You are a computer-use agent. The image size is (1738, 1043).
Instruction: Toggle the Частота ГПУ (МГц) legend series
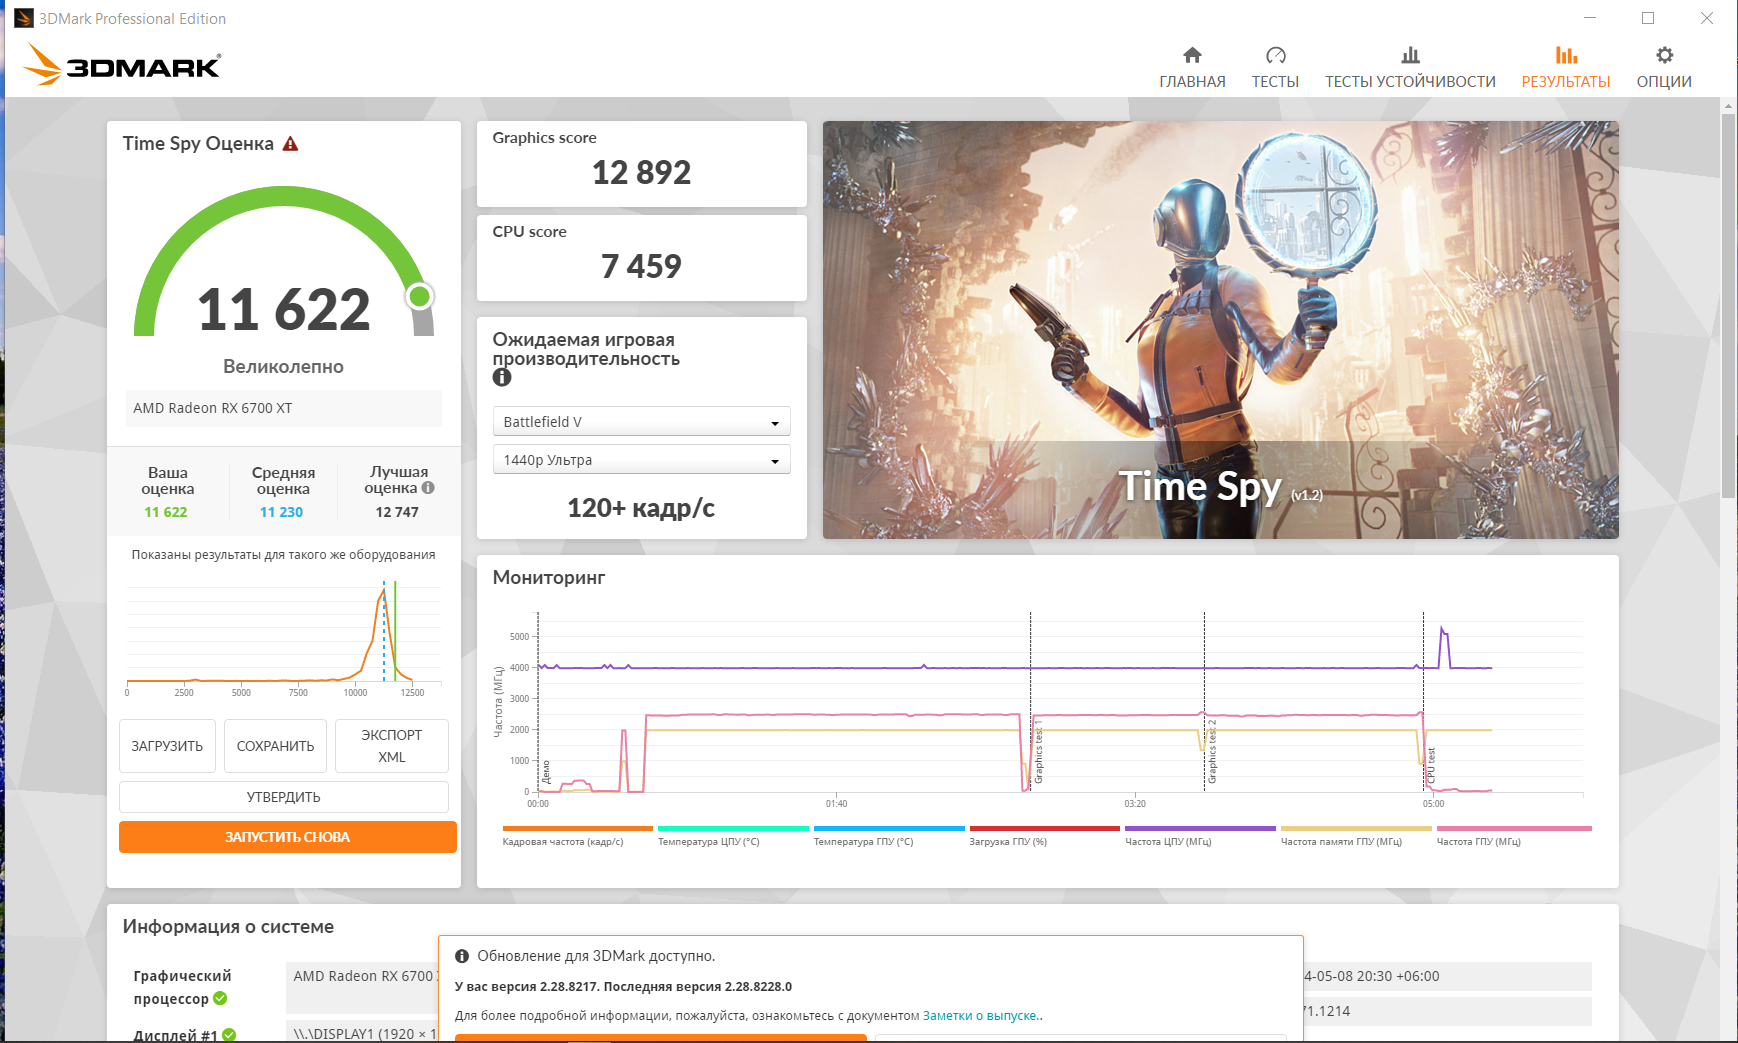point(1513,837)
